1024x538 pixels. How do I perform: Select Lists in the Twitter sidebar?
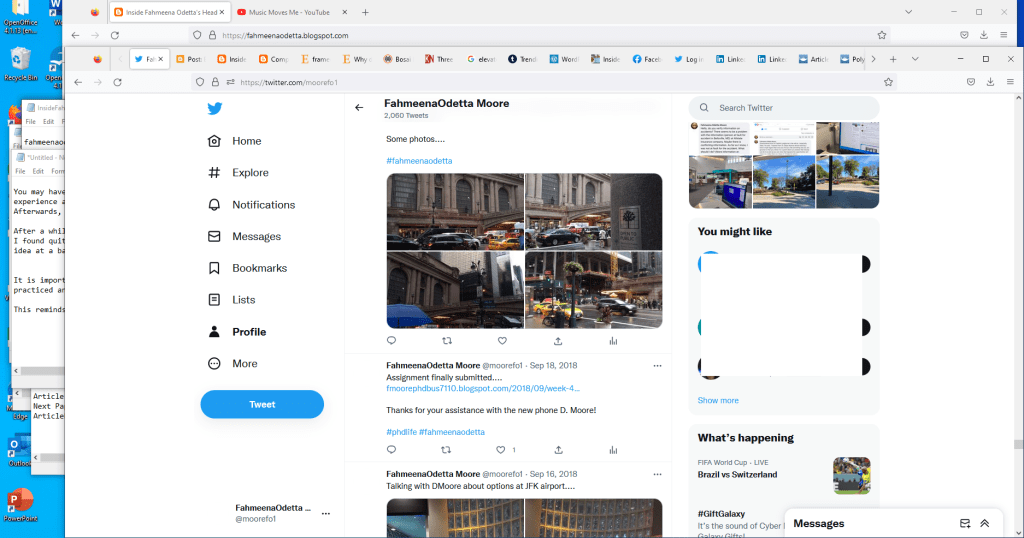pos(243,300)
